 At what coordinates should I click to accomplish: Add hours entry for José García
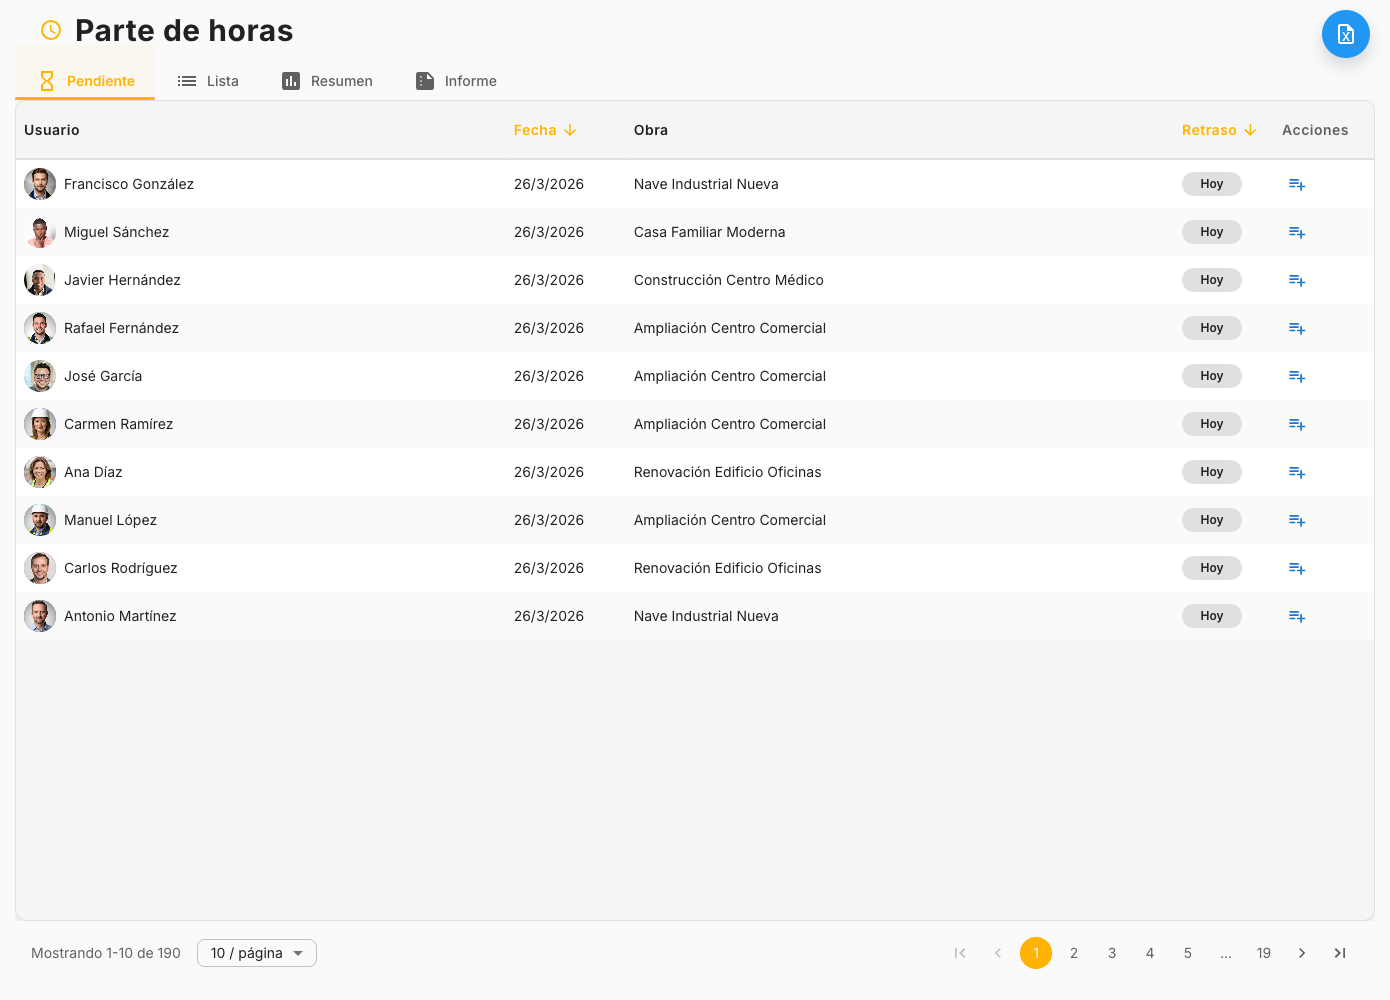point(1296,376)
